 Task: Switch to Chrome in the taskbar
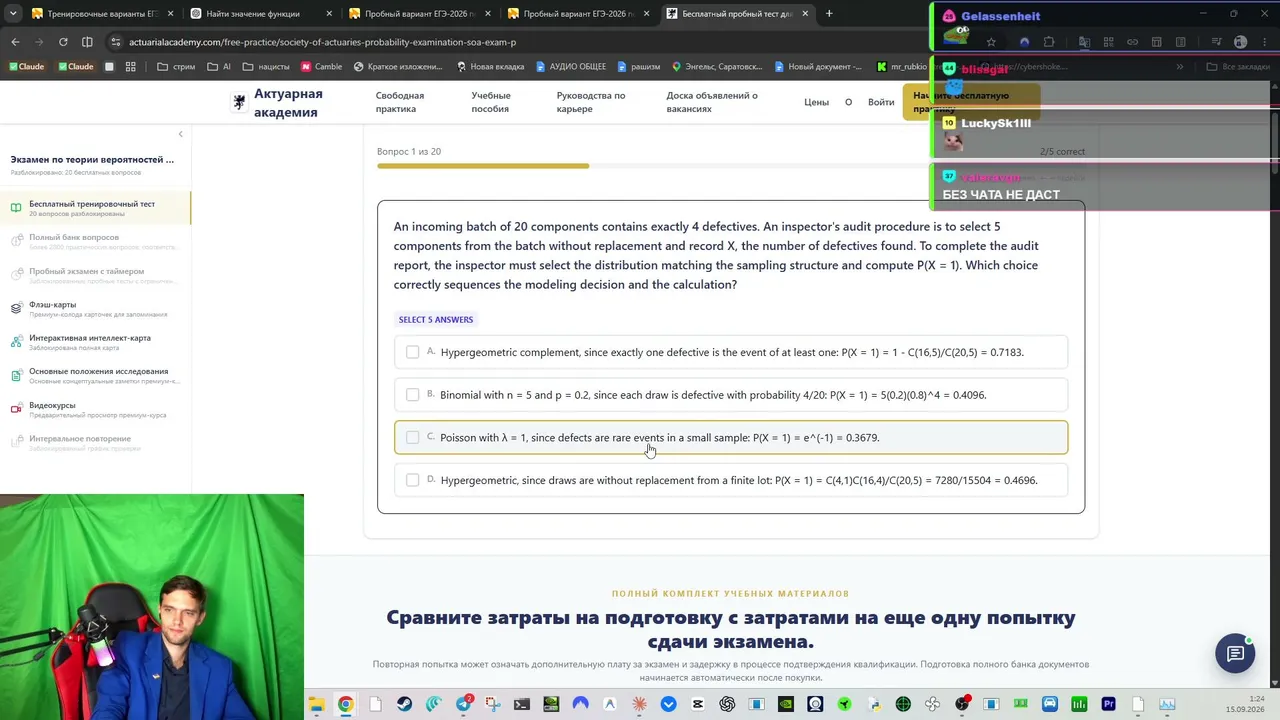coord(345,704)
